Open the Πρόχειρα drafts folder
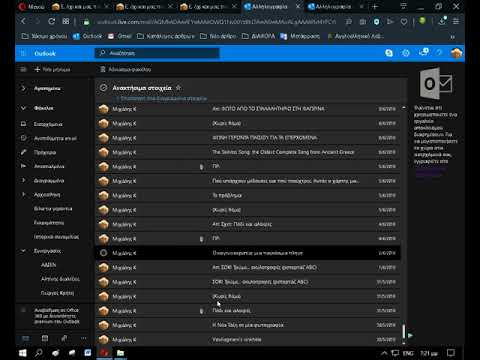The height and width of the screenshot is (360, 480). 45,152
